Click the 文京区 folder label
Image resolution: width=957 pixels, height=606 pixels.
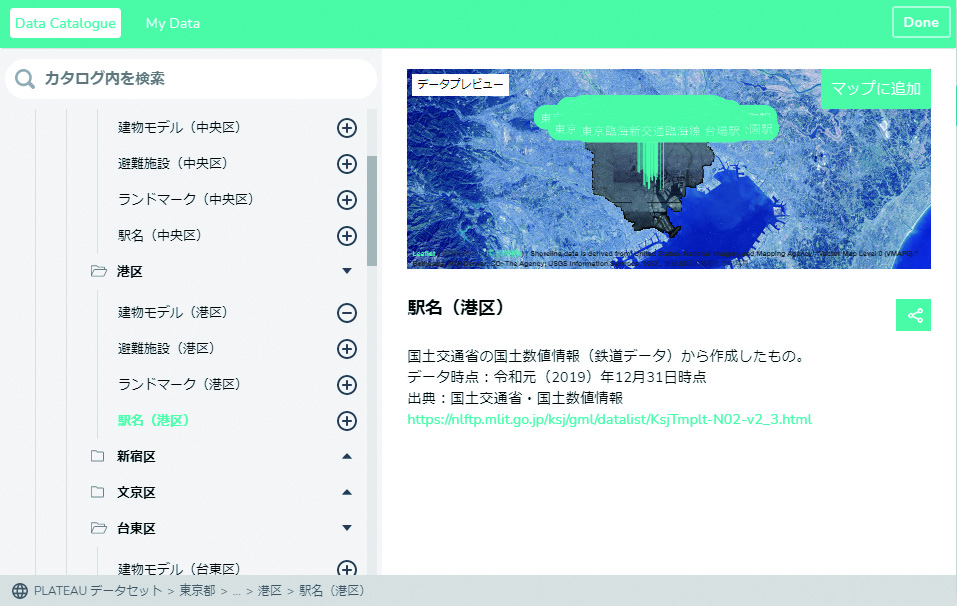pos(136,492)
